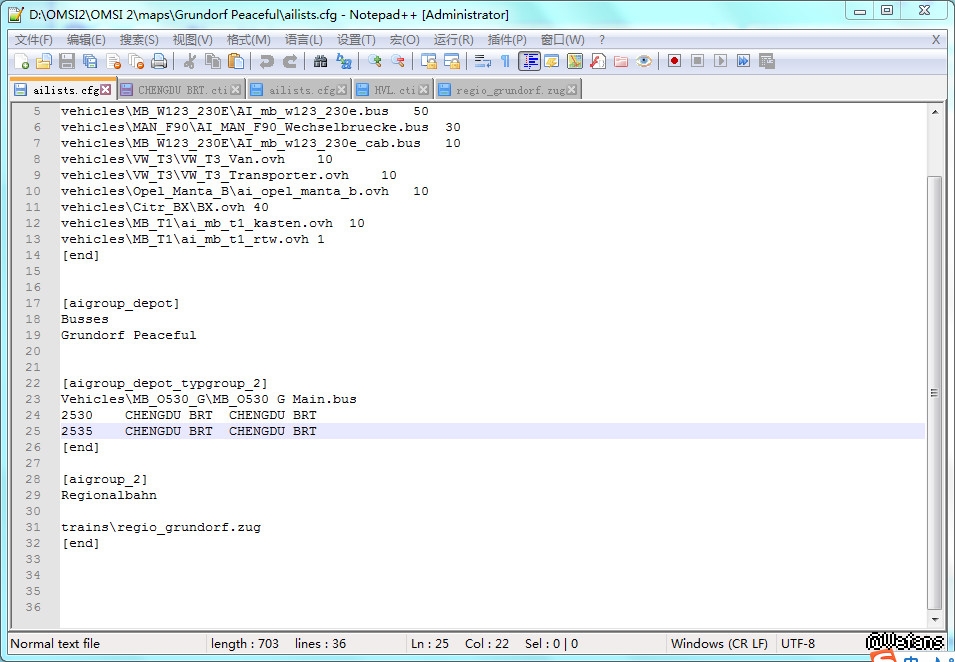Toggle word wrap in toolbar
This screenshot has height=662, width=955.
coord(482,62)
